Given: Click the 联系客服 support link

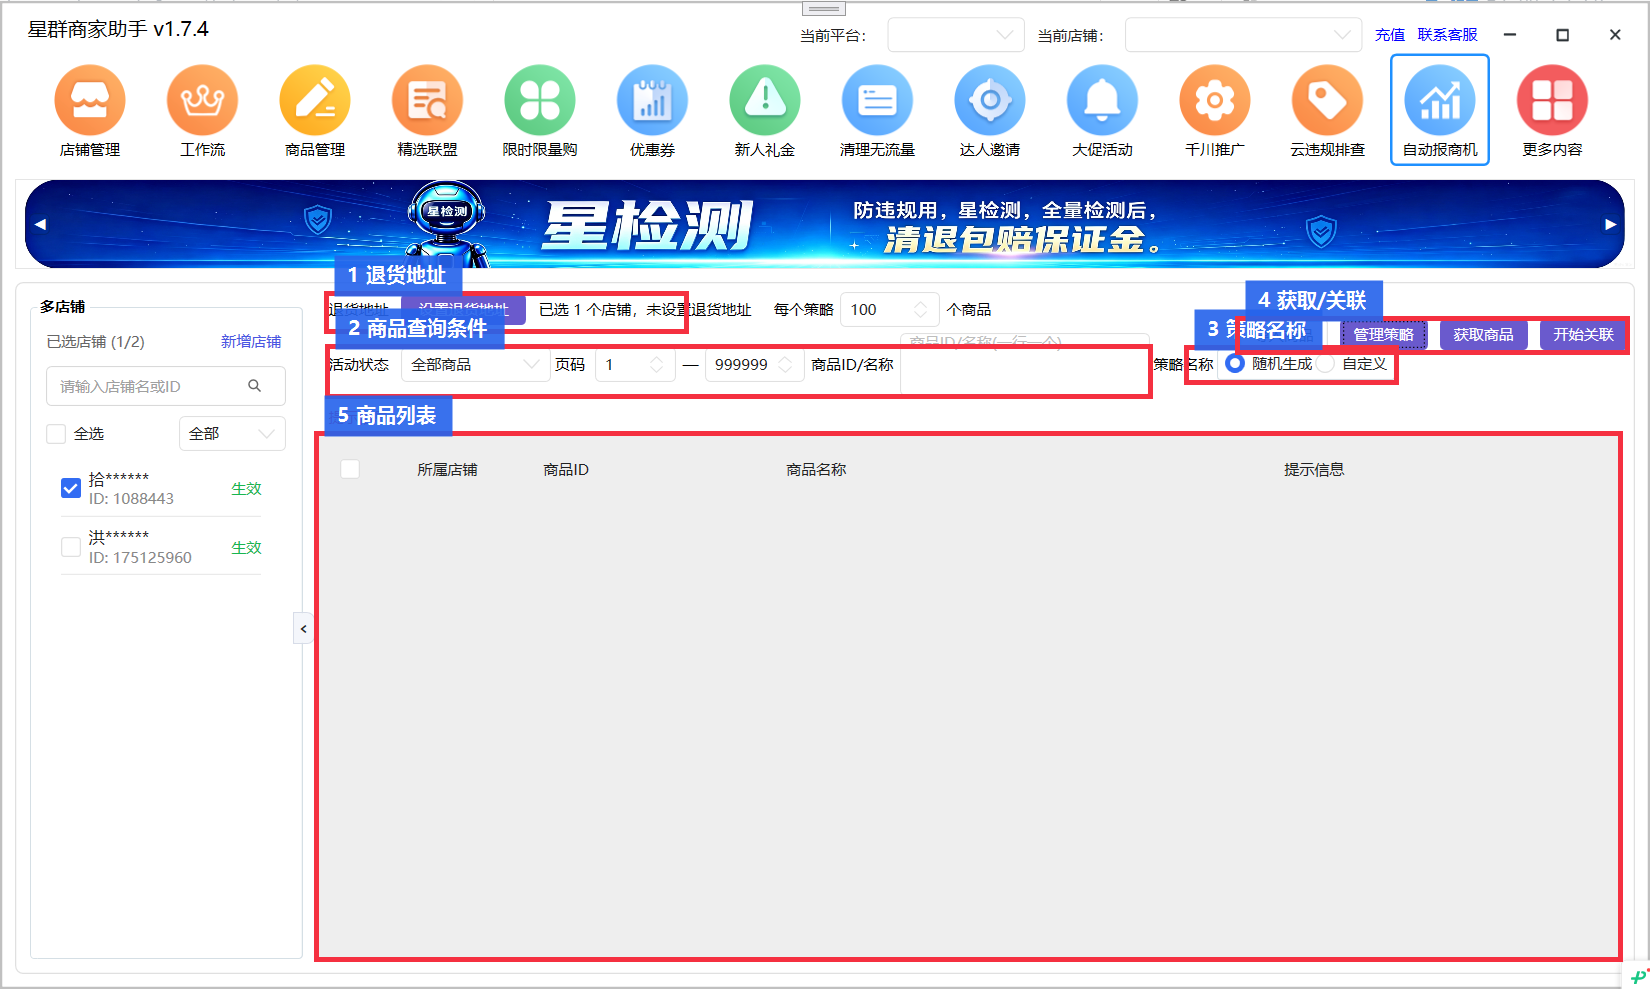Looking at the screenshot, I should pos(1447,35).
